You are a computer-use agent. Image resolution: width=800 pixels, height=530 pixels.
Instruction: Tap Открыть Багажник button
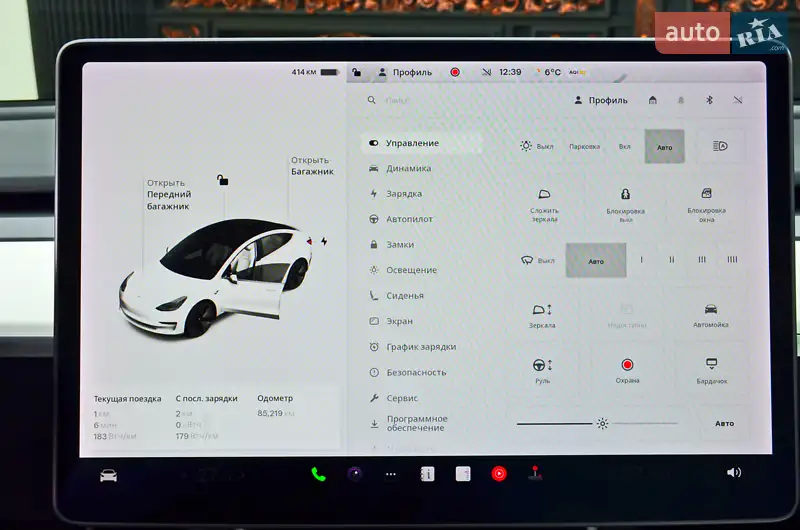click(312, 166)
